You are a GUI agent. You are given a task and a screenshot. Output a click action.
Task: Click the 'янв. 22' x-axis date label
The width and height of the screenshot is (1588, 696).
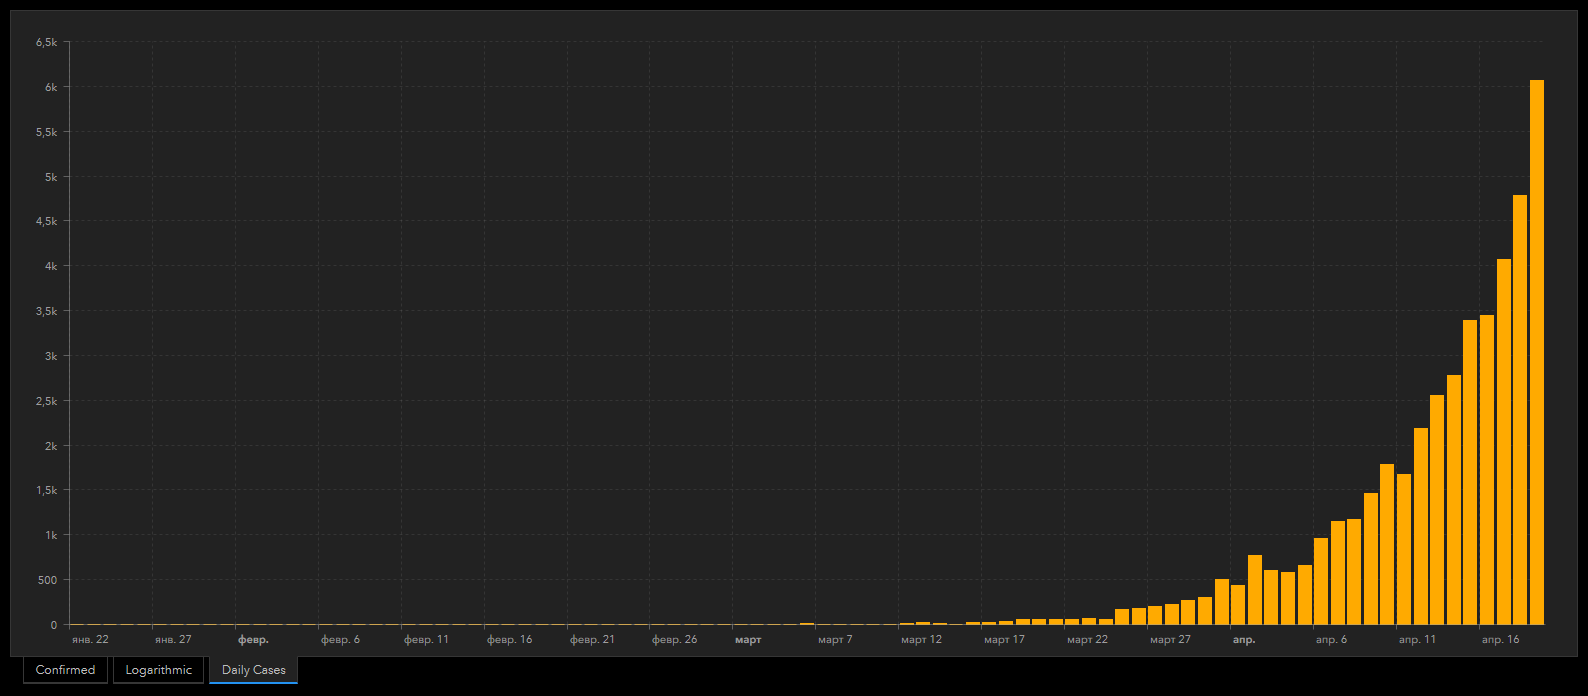pos(90,639)
